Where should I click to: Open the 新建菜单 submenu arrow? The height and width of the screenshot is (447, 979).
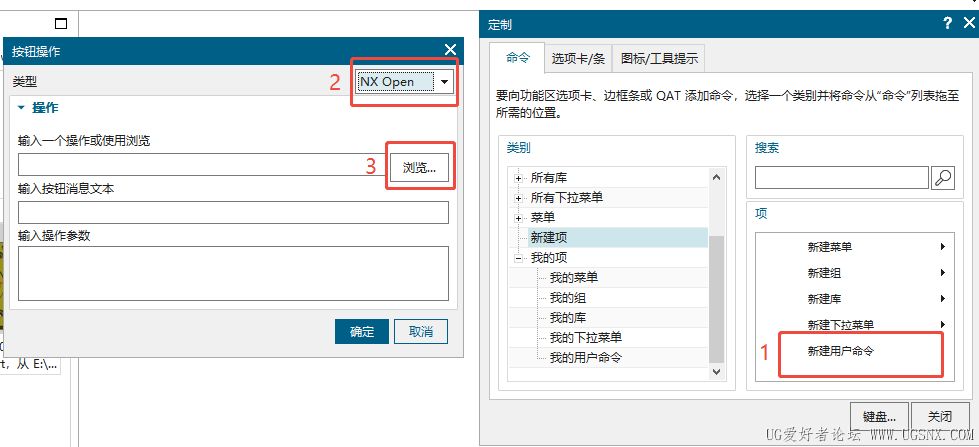coord(942,247)
